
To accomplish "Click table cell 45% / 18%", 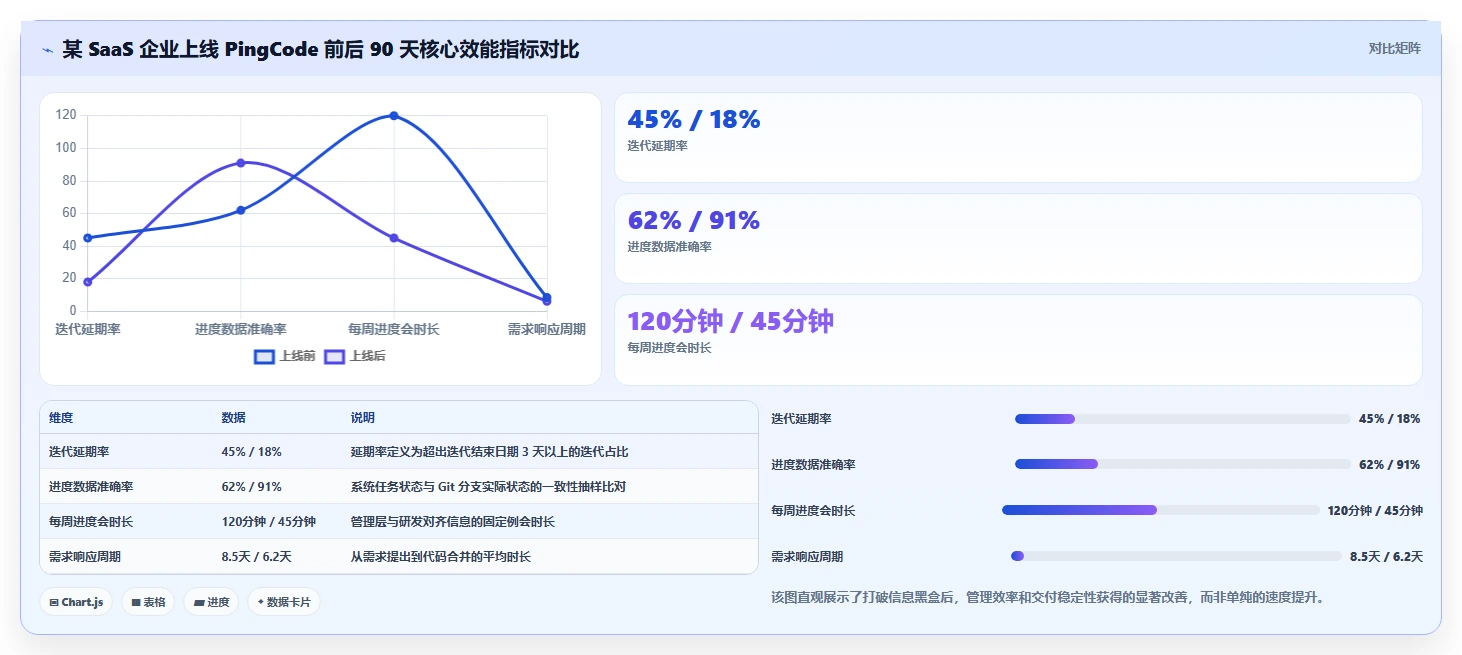I will coord(252,452).
